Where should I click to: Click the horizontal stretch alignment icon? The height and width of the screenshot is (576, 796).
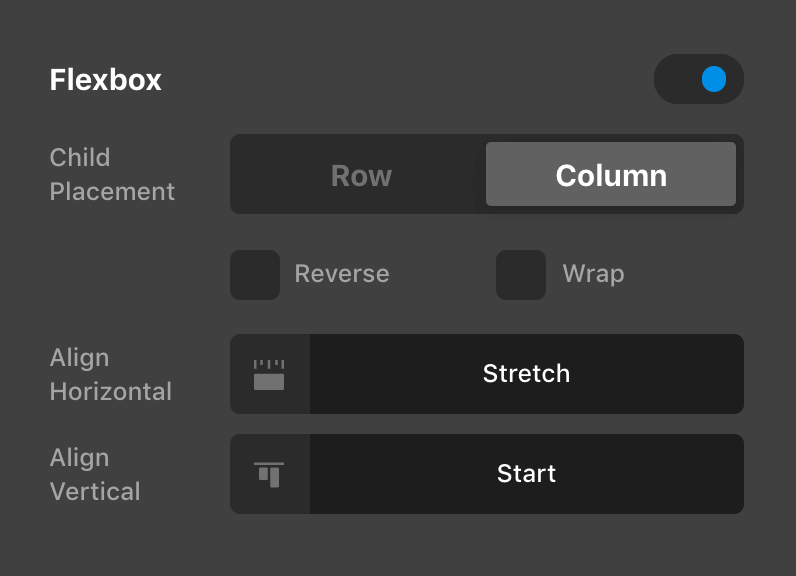click(269, 374)
